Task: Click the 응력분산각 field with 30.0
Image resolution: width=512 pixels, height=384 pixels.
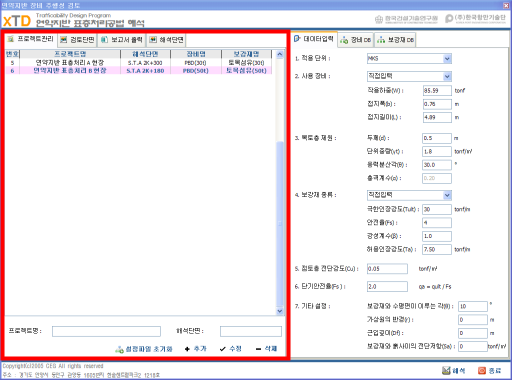Action: coord(437,165)
